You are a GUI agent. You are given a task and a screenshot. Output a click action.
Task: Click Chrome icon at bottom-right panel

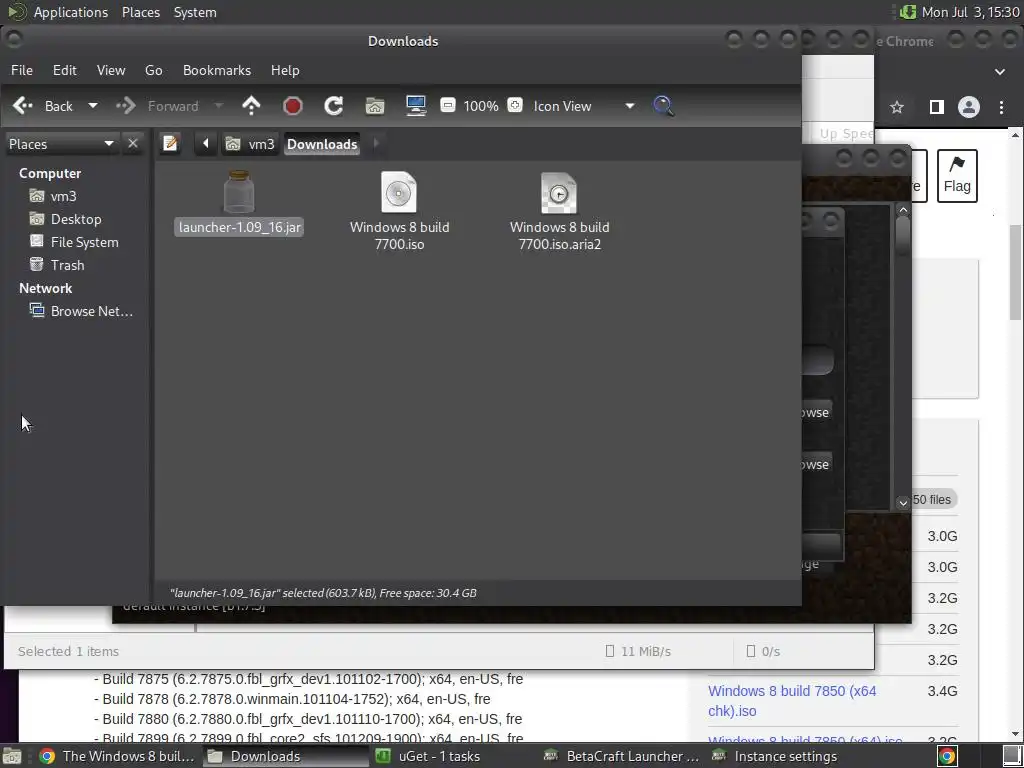947,756
